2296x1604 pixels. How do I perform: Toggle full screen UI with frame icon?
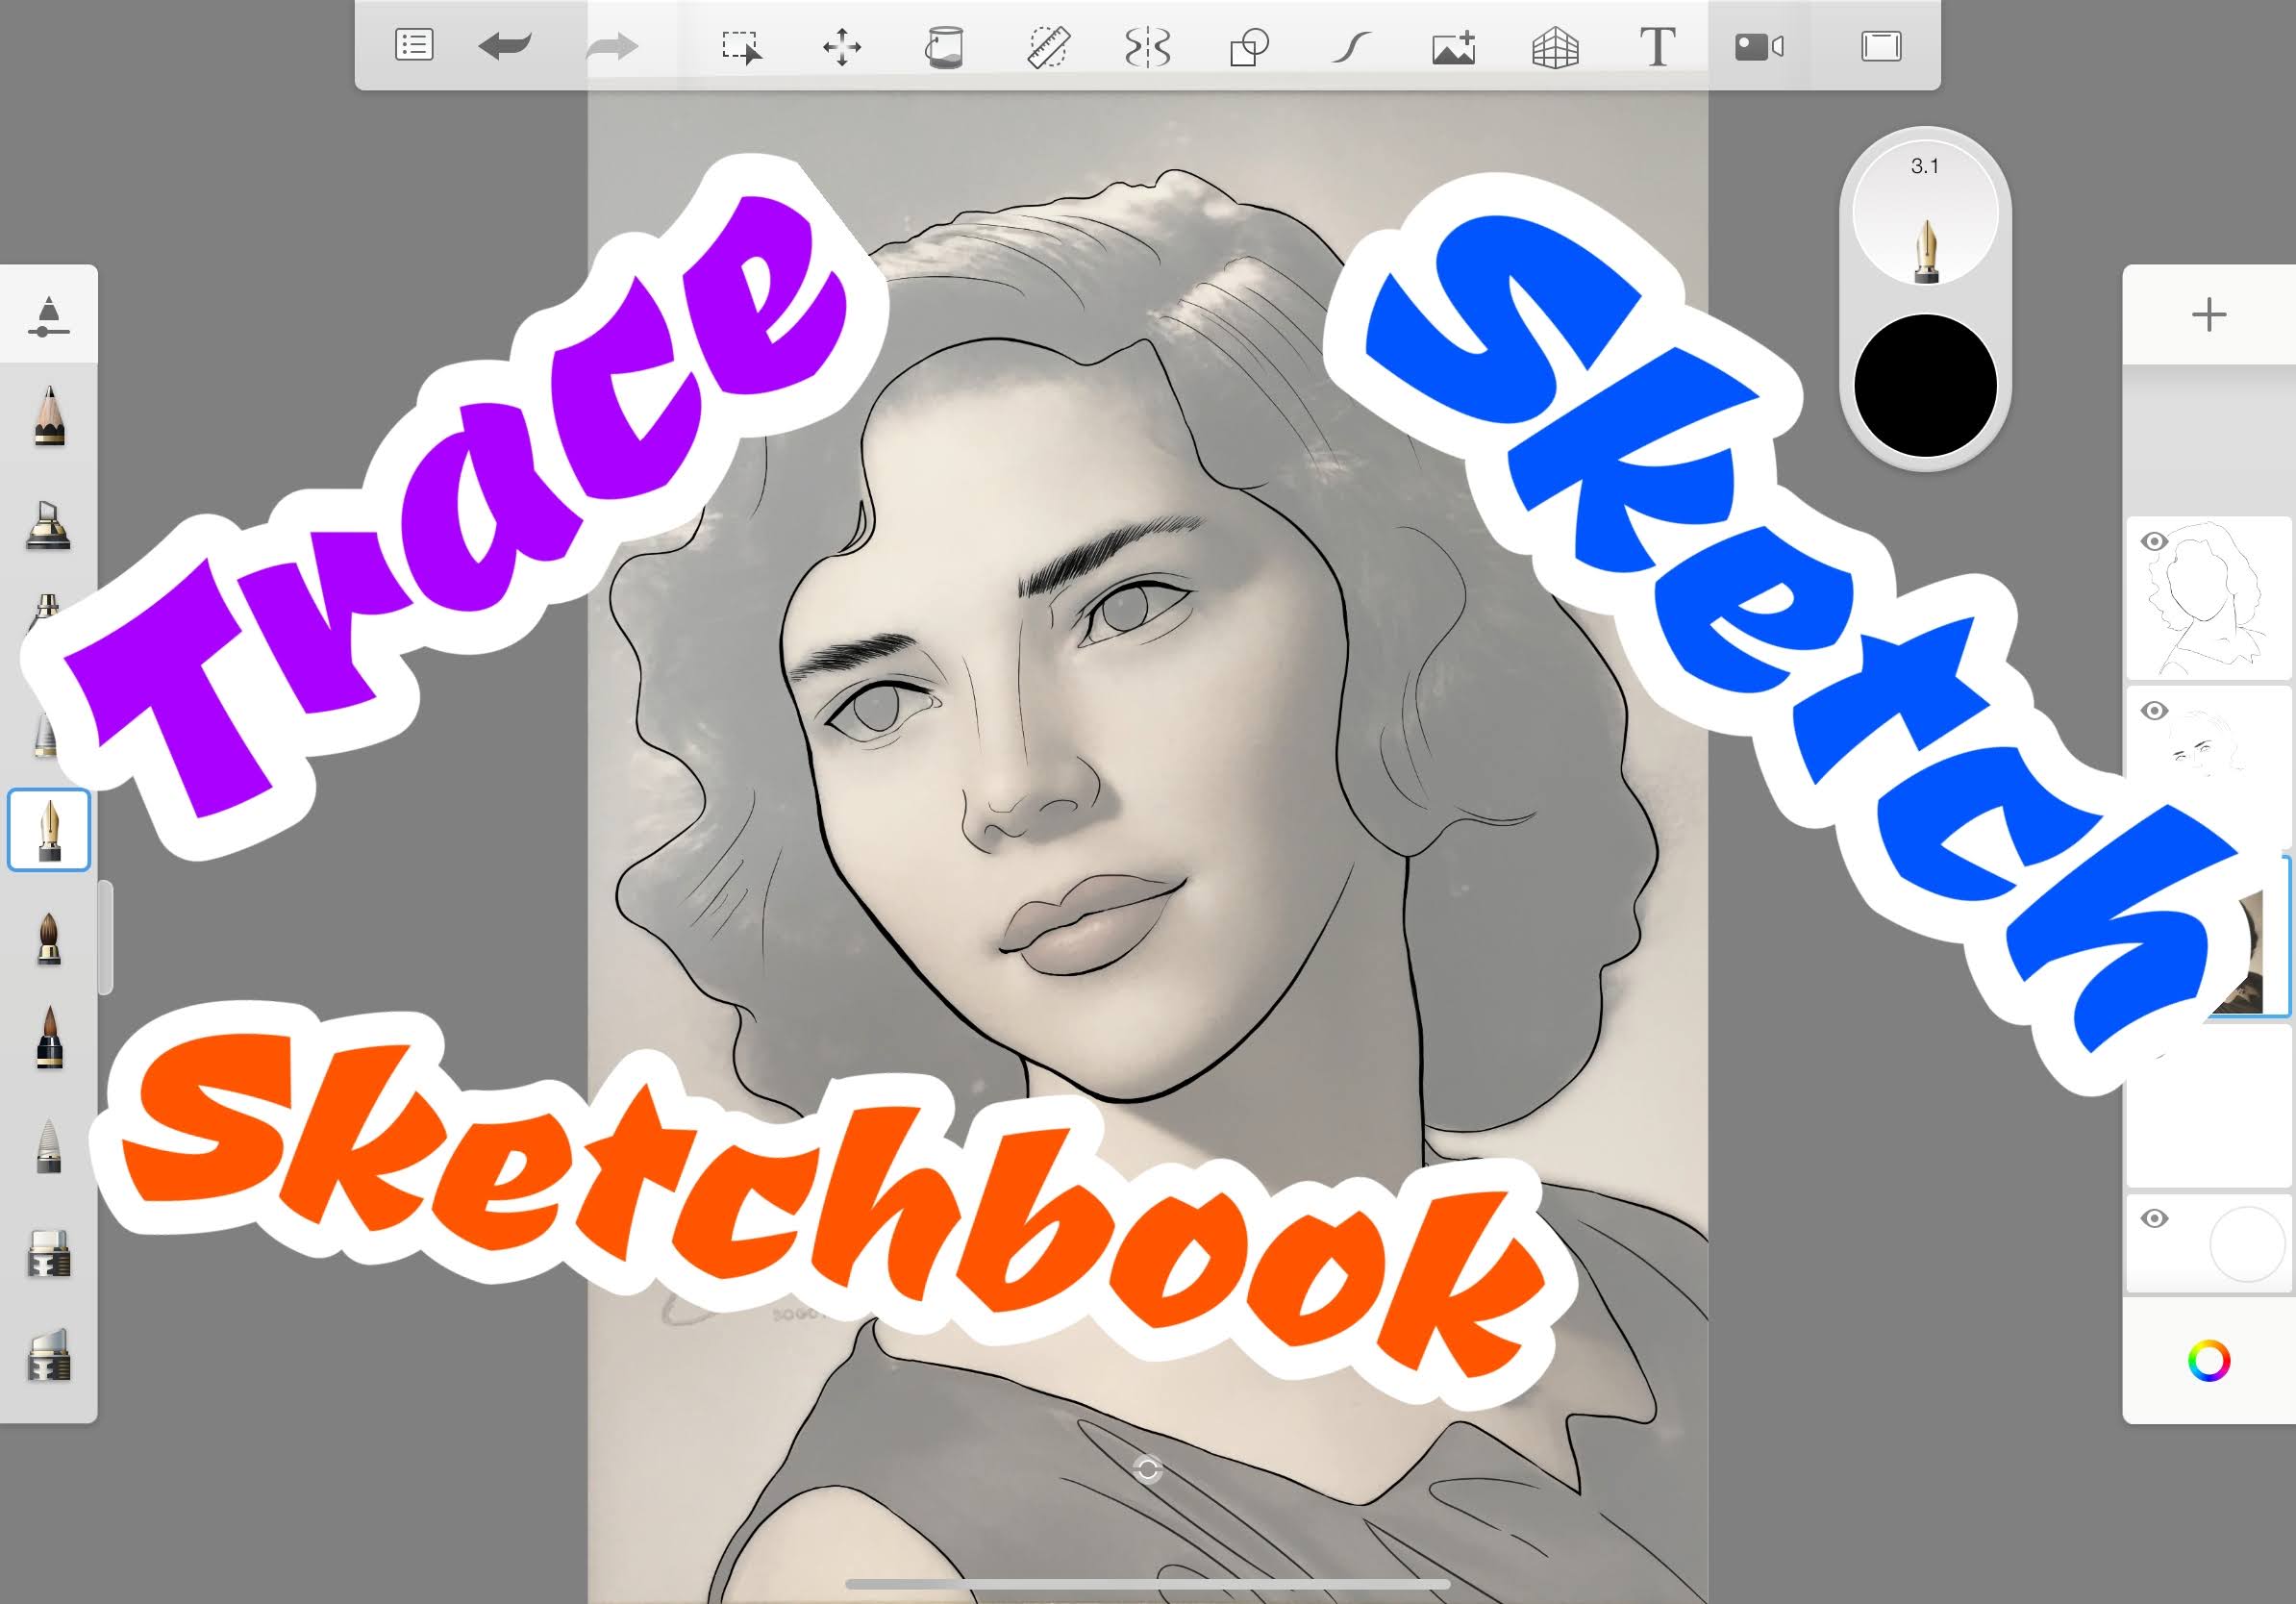pyautogui.click(x=1881, y=46)
